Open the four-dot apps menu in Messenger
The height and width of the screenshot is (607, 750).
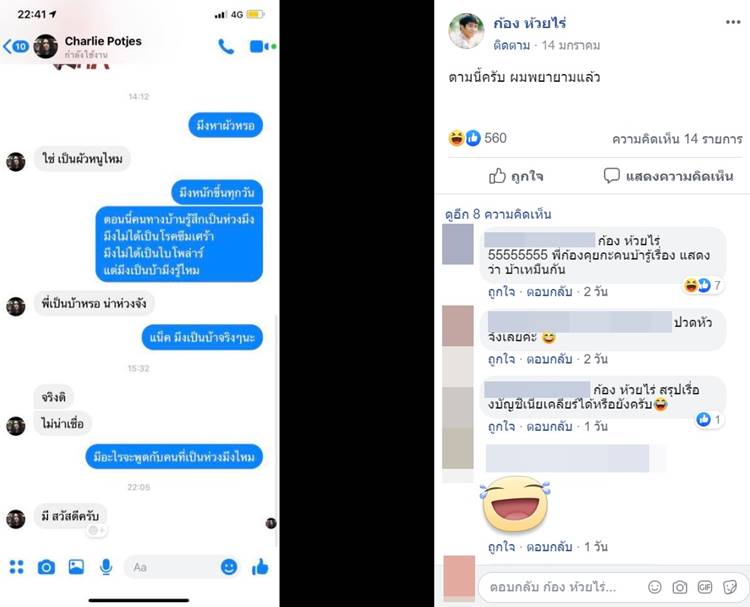point(17,567)
